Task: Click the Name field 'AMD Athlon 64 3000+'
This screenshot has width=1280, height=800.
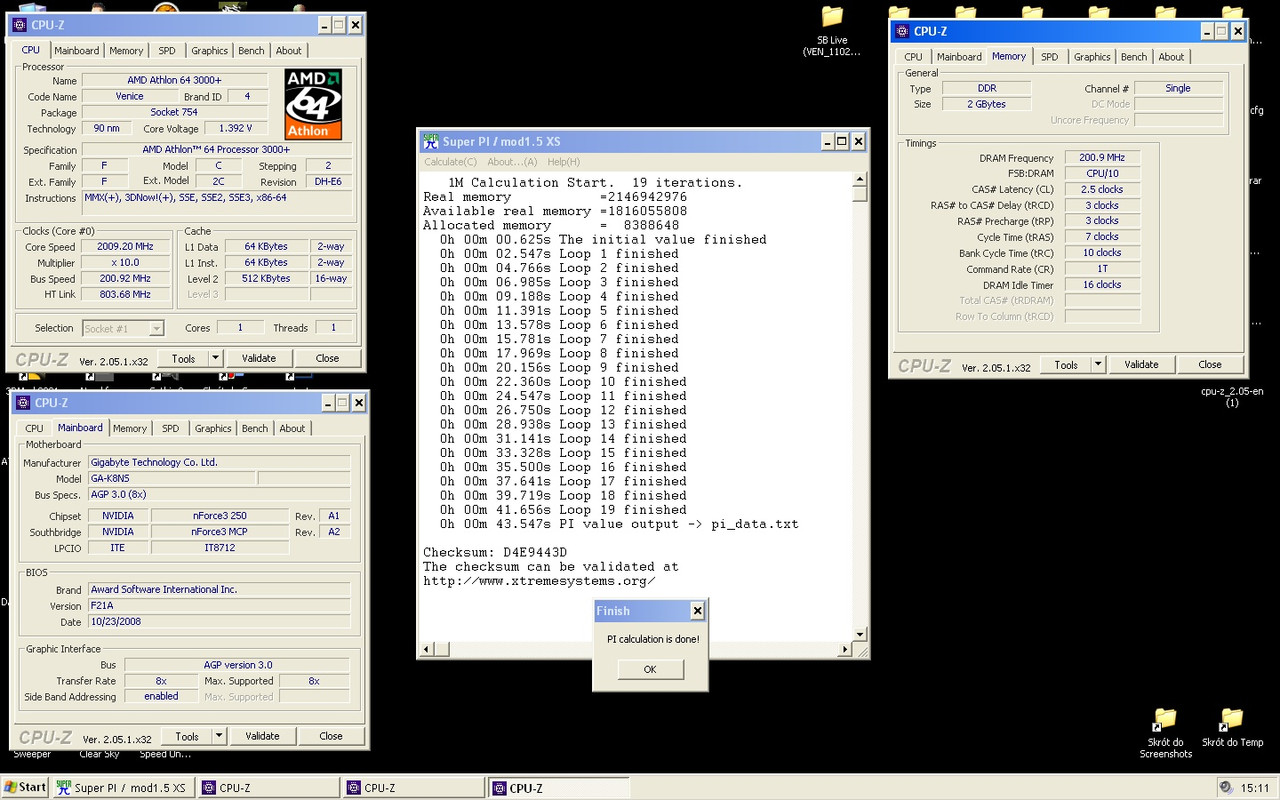Action: pos(175,80)
